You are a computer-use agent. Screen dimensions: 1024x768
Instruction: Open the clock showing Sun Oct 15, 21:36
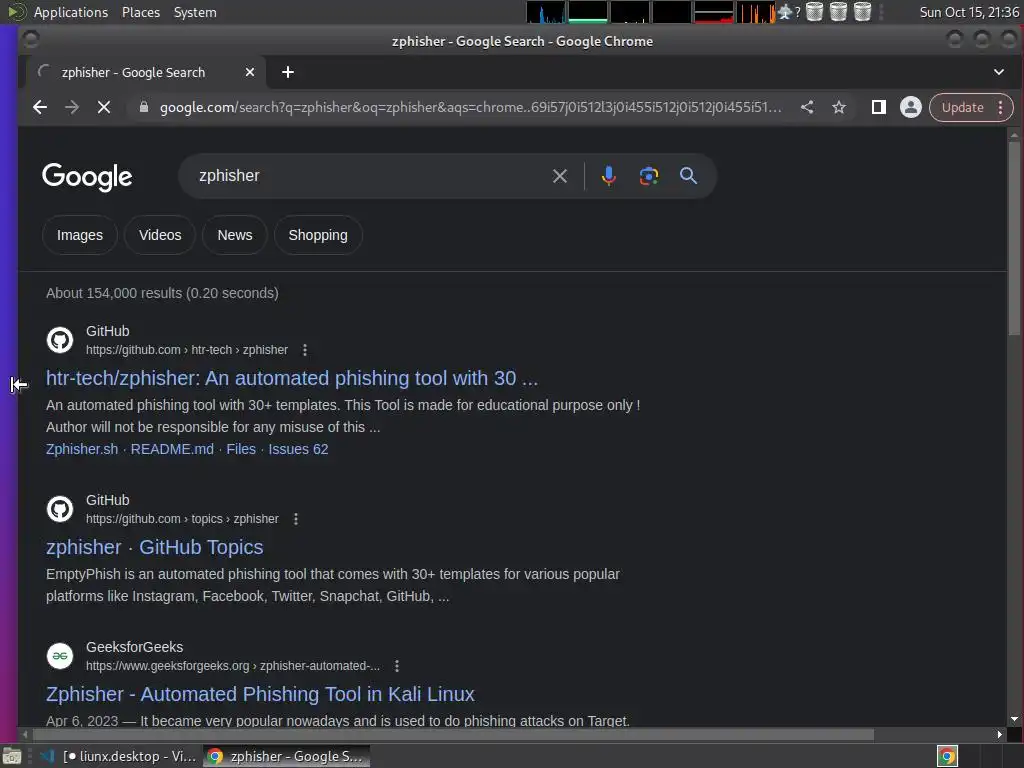[x=969, y=12]
